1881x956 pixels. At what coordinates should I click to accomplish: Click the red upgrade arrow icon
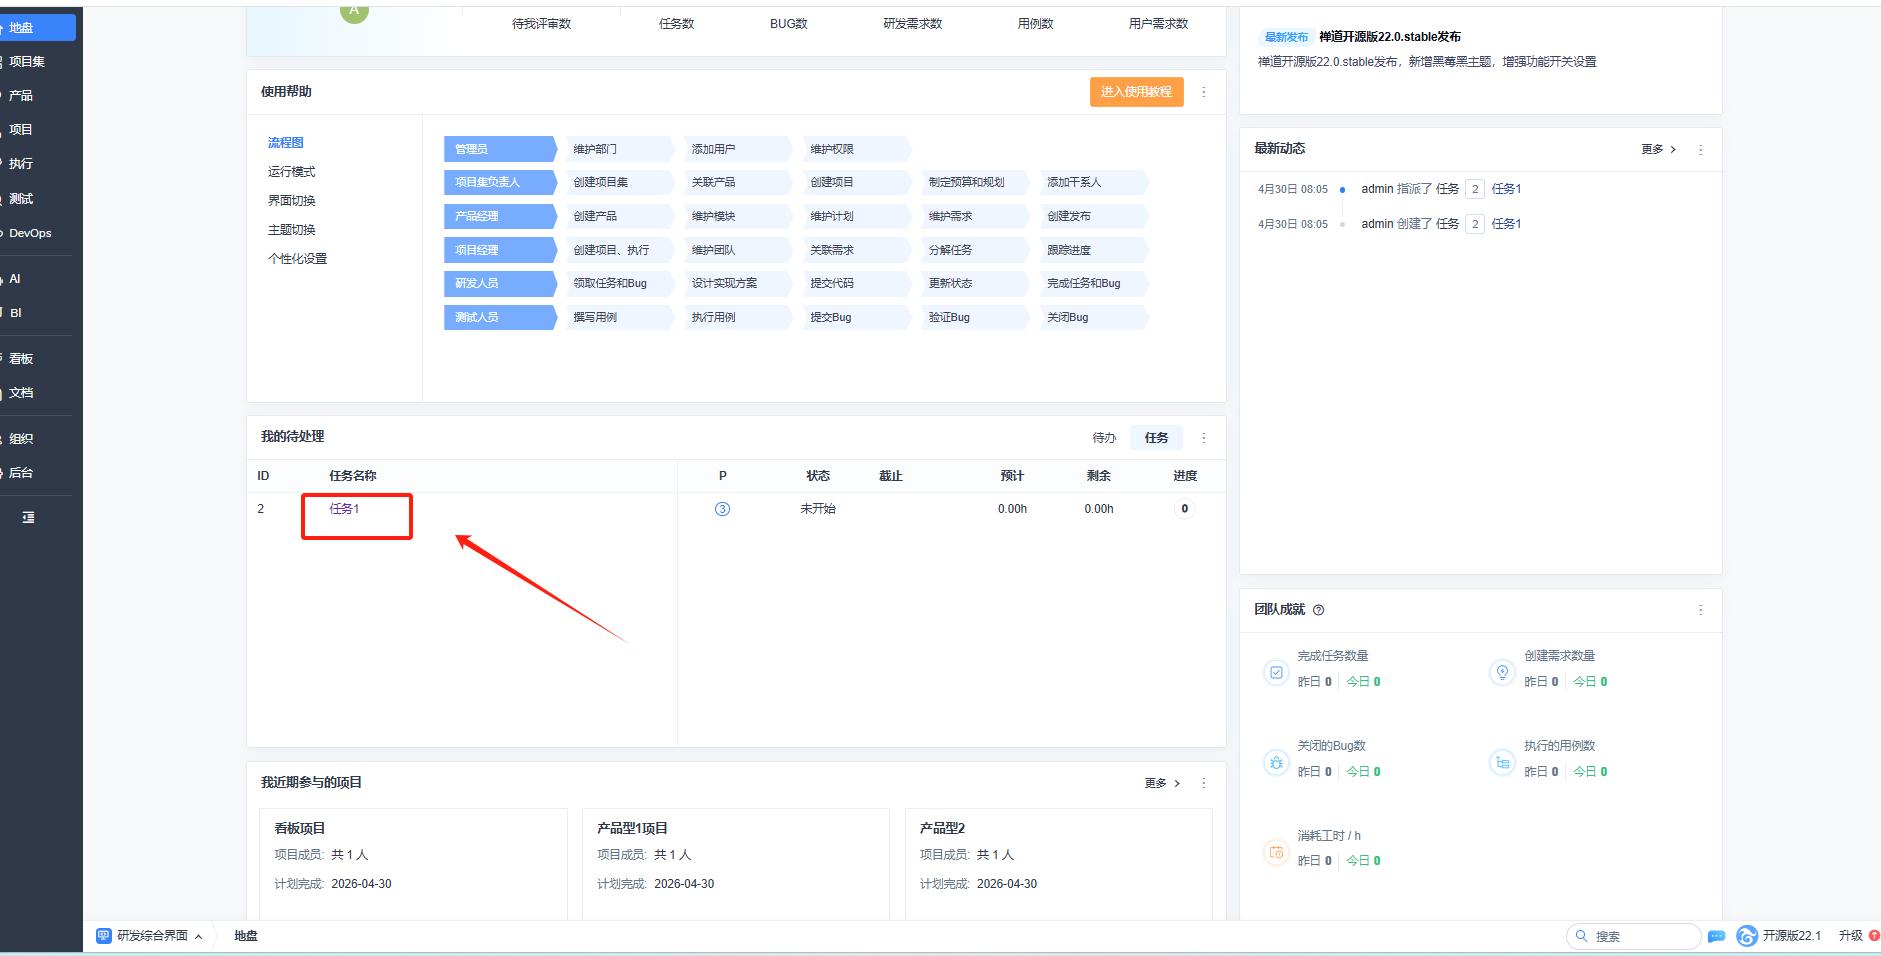1874,936
